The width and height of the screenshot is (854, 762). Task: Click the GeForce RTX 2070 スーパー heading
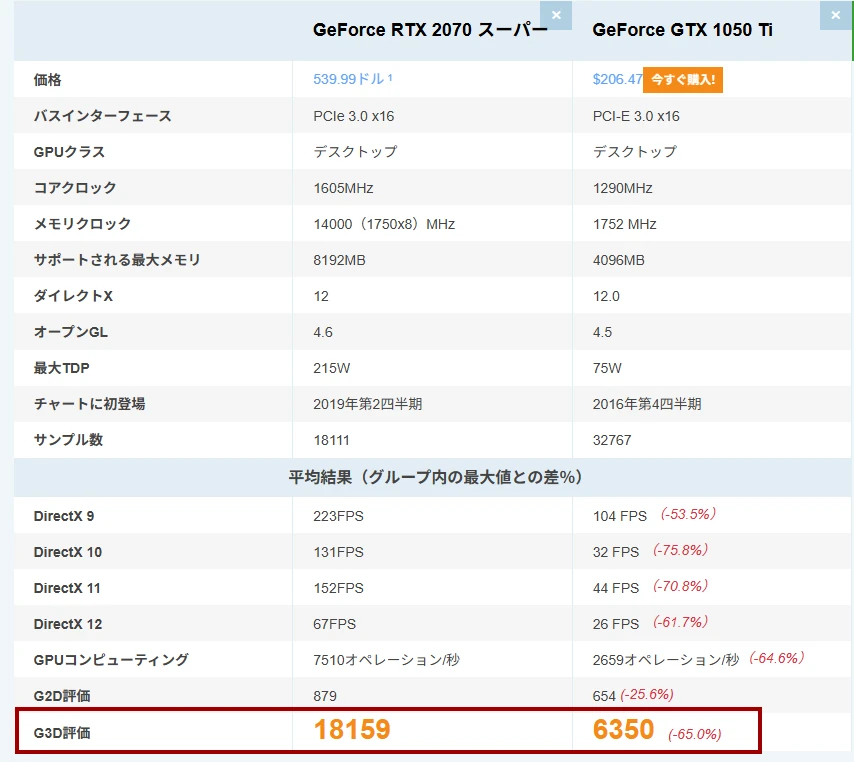[430, 30]
